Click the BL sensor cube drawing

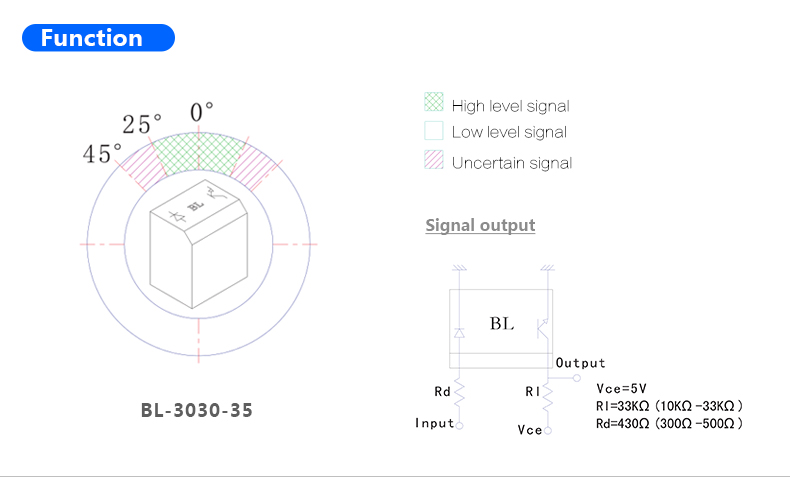[x=199, y=244]
